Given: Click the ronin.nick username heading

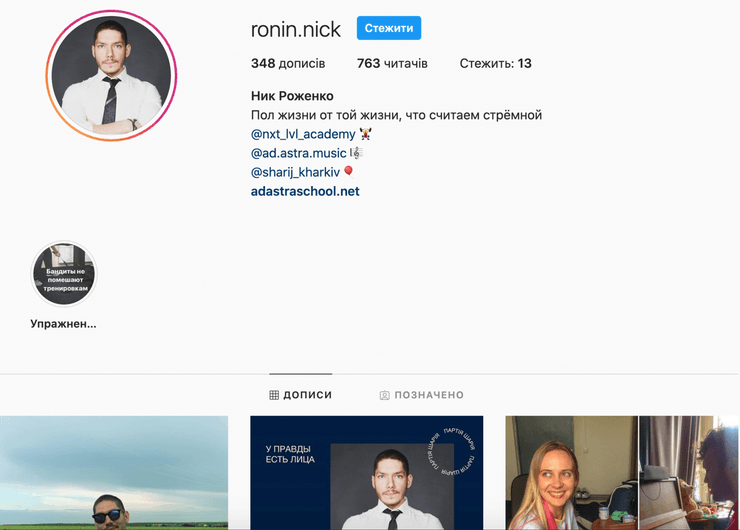Looking at the screenshot, I should tap(296, 28).
